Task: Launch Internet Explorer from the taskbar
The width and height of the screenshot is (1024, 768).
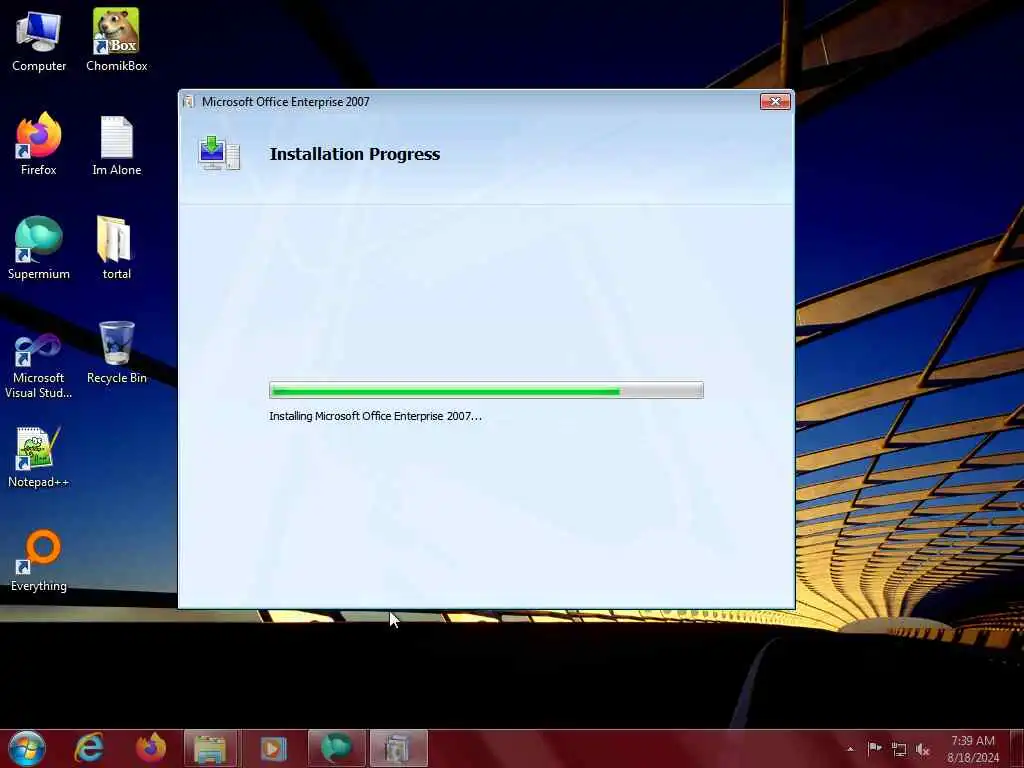Action: 89,748
